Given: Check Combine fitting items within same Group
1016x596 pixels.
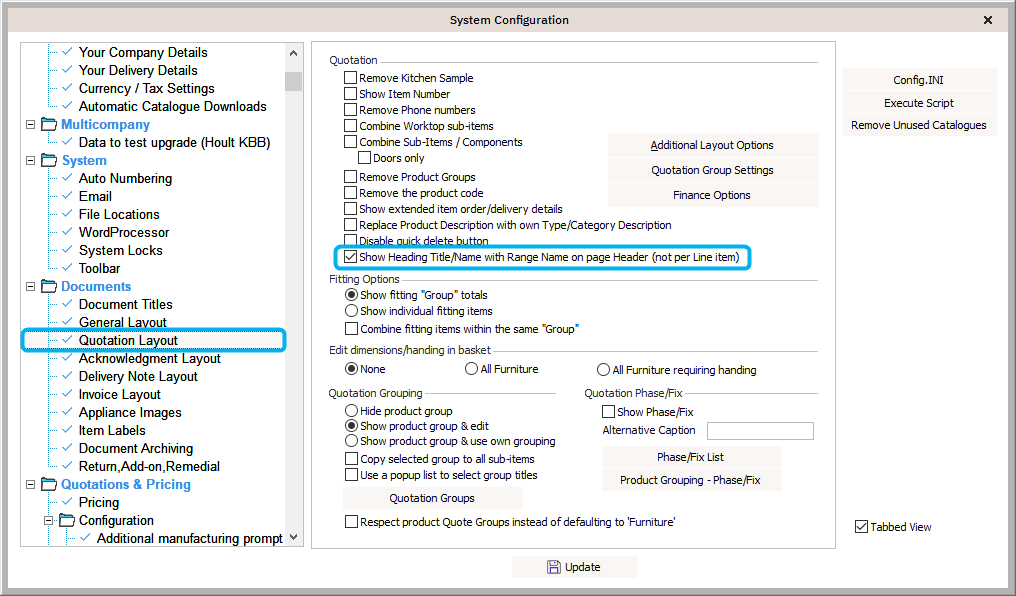Looking at the screenshot, I should (351, 328).
